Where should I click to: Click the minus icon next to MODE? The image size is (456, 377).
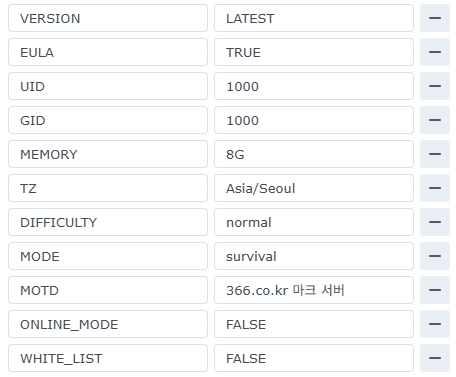[x=435, y=256]
